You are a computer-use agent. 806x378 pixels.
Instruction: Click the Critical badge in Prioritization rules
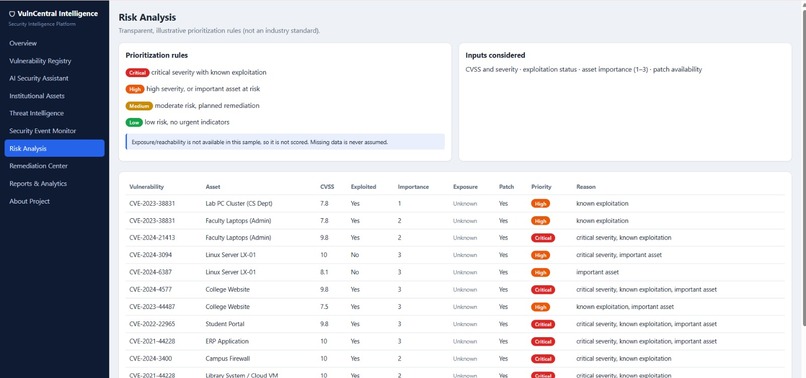pos(137,73)
